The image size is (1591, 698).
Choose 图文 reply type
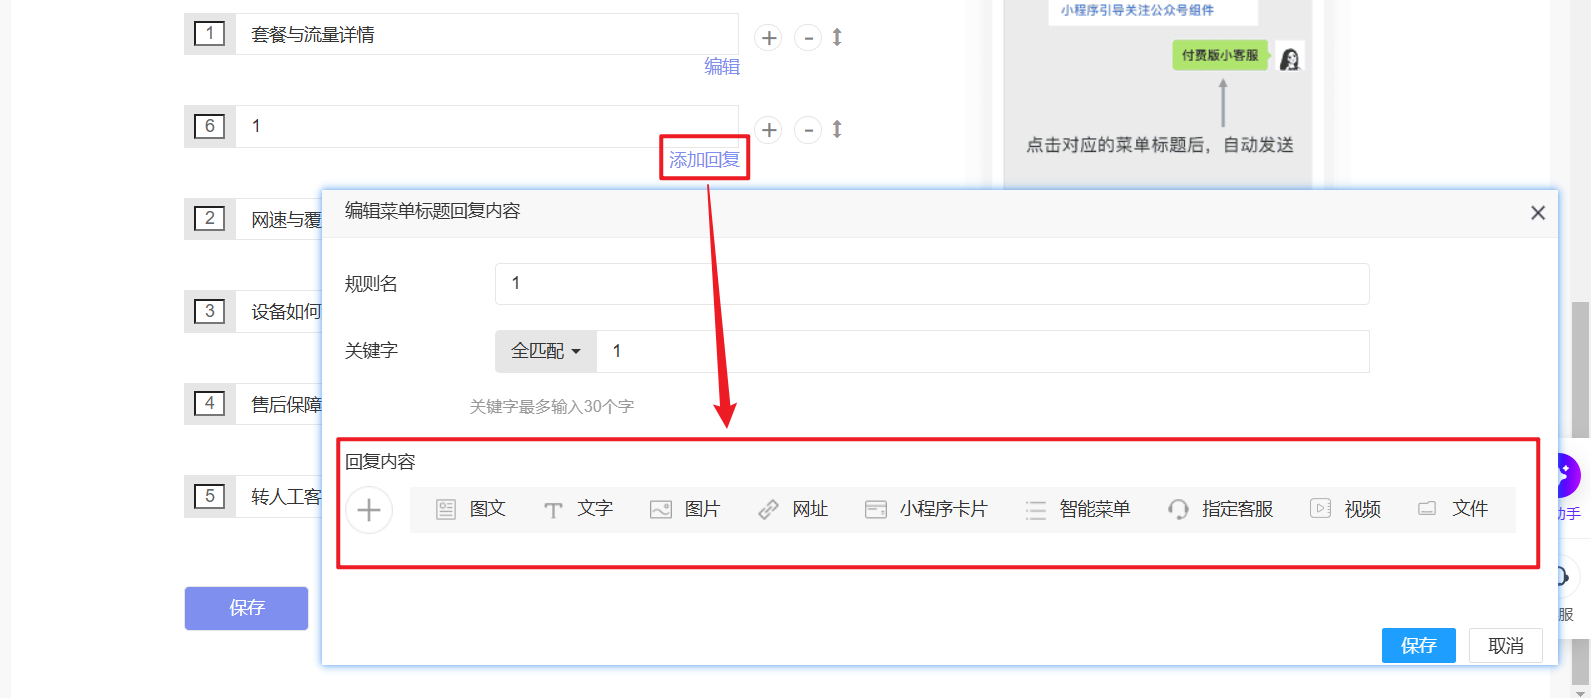[472, 509]
